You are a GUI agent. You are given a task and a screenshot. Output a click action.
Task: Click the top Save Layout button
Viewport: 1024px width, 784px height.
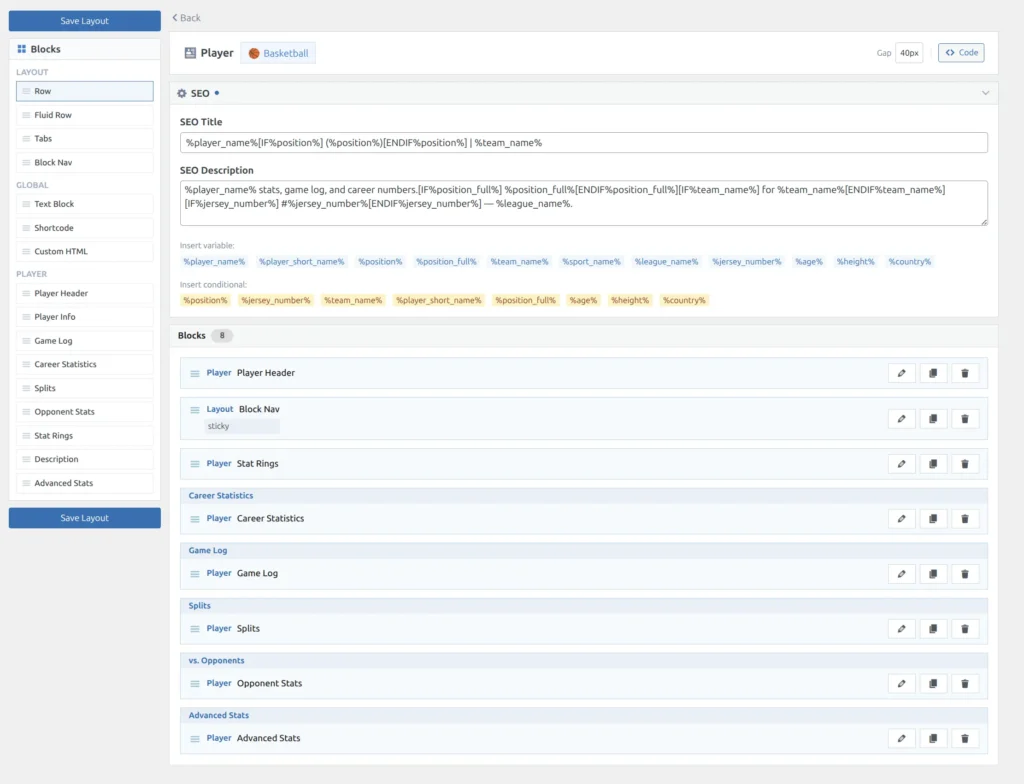coord(84,21)
